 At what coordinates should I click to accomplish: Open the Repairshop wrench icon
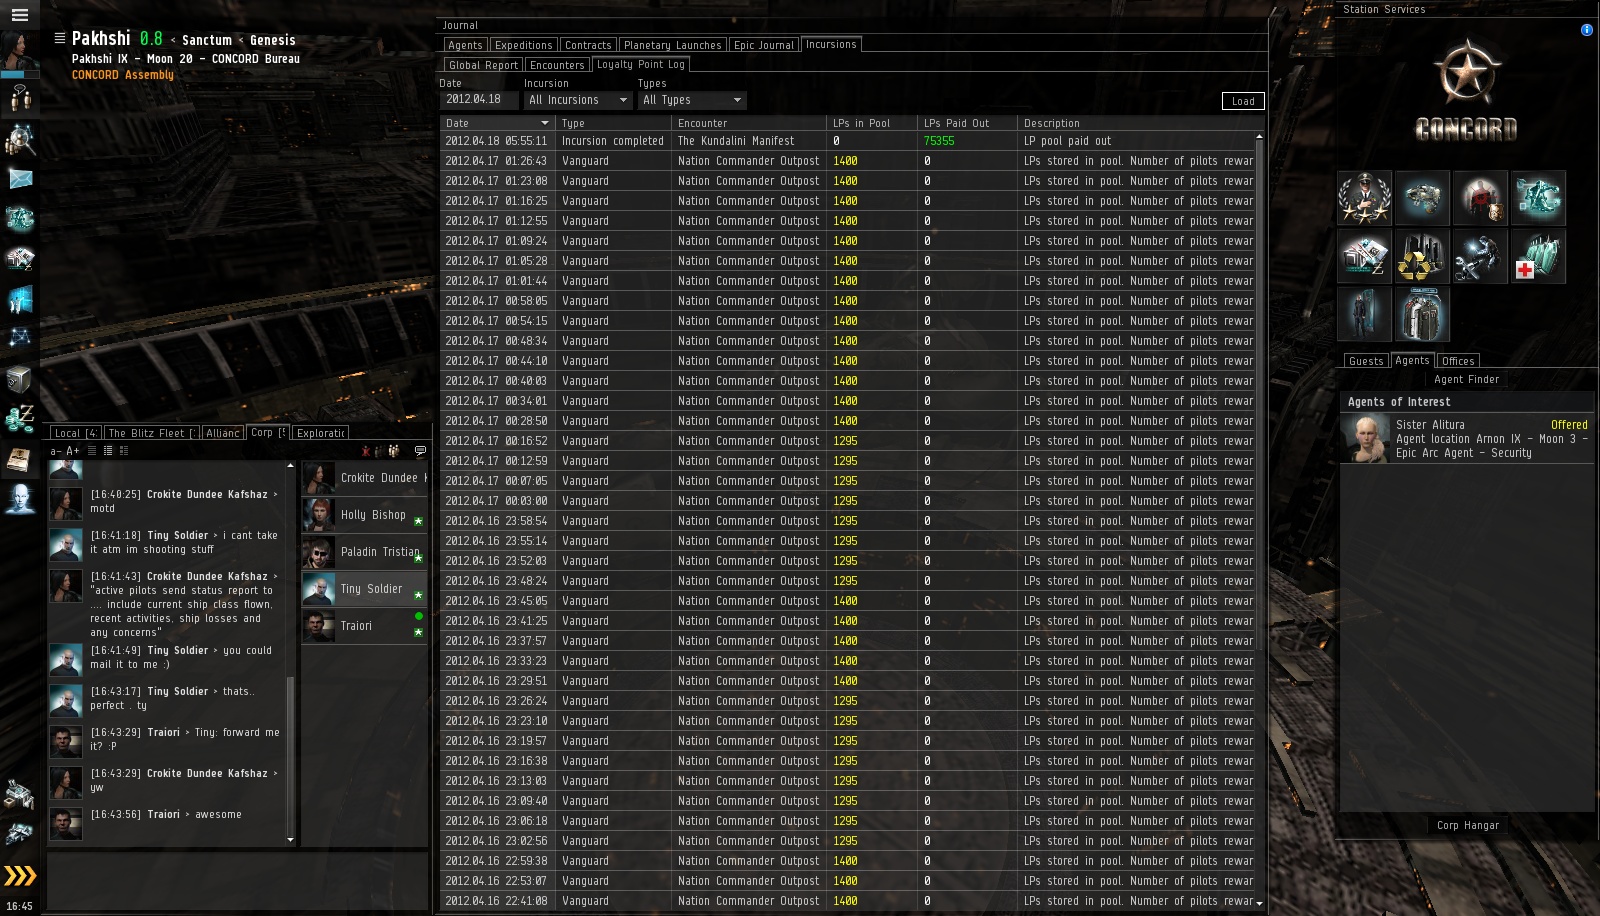click(1480, 255)
